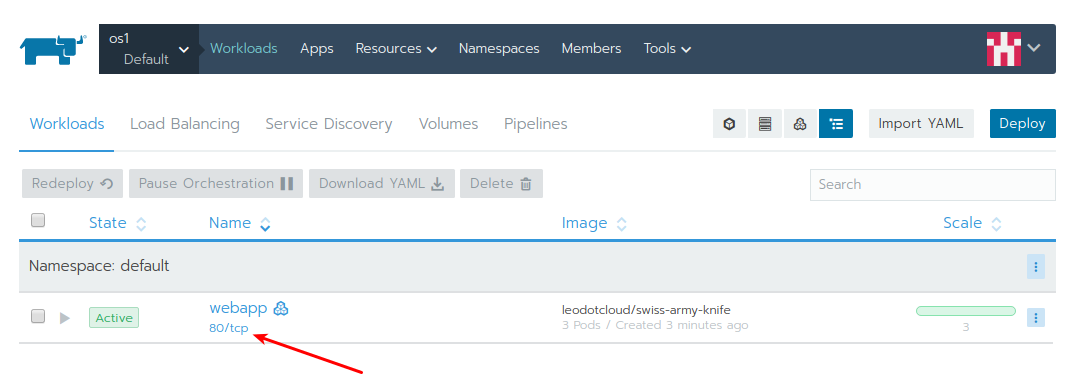Switch to the cube pod view icon
This screenshot has width=1076, height=387.
click(x=729, y=124)
